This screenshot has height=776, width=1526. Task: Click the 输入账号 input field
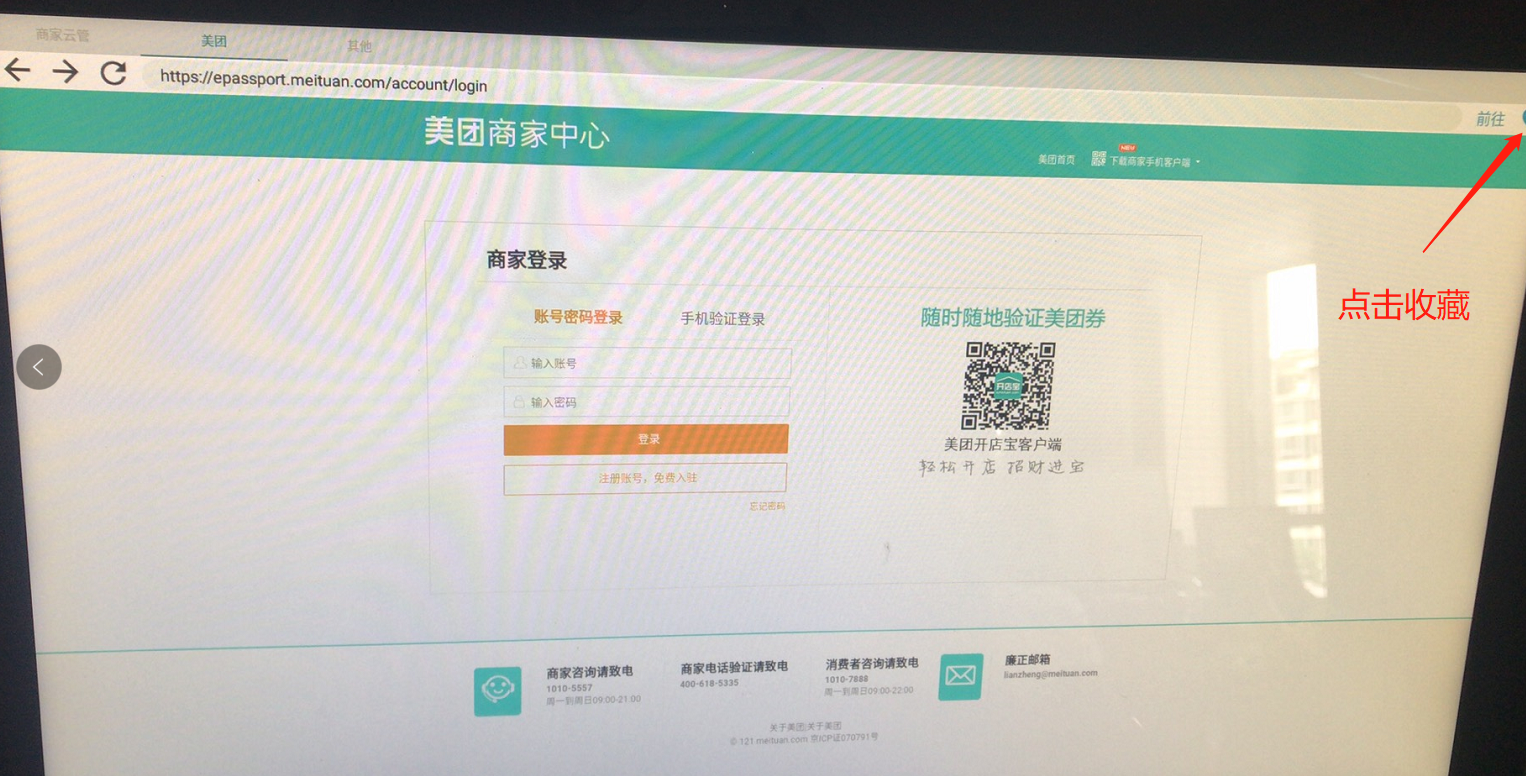(x=647, y=363)
